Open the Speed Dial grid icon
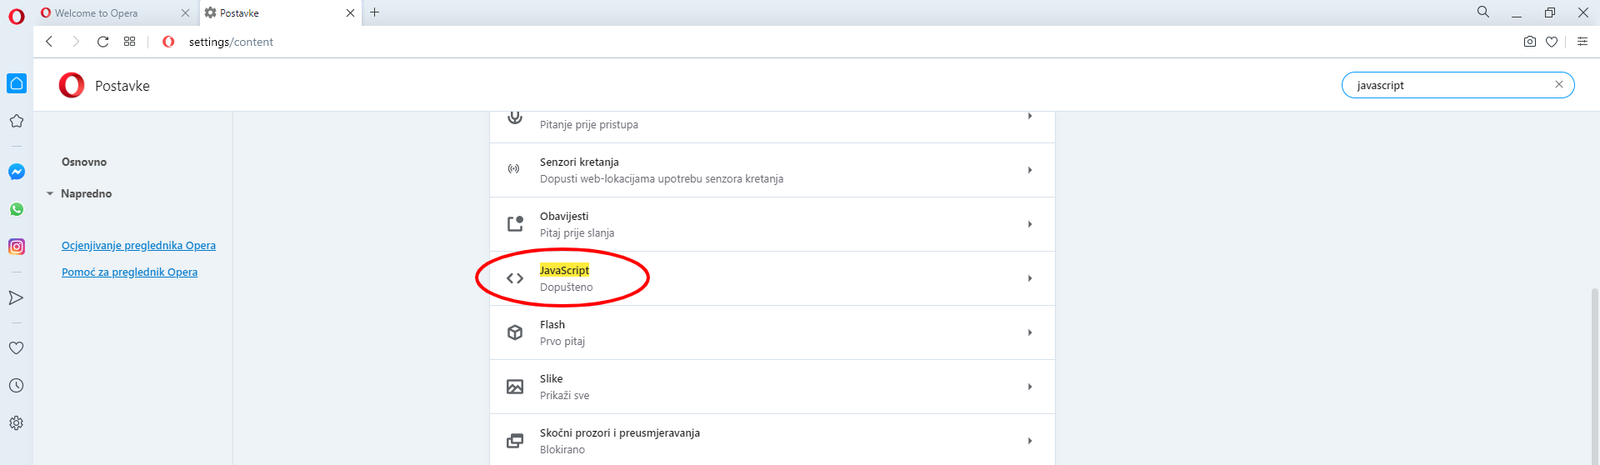 click(x=129, y=42)
